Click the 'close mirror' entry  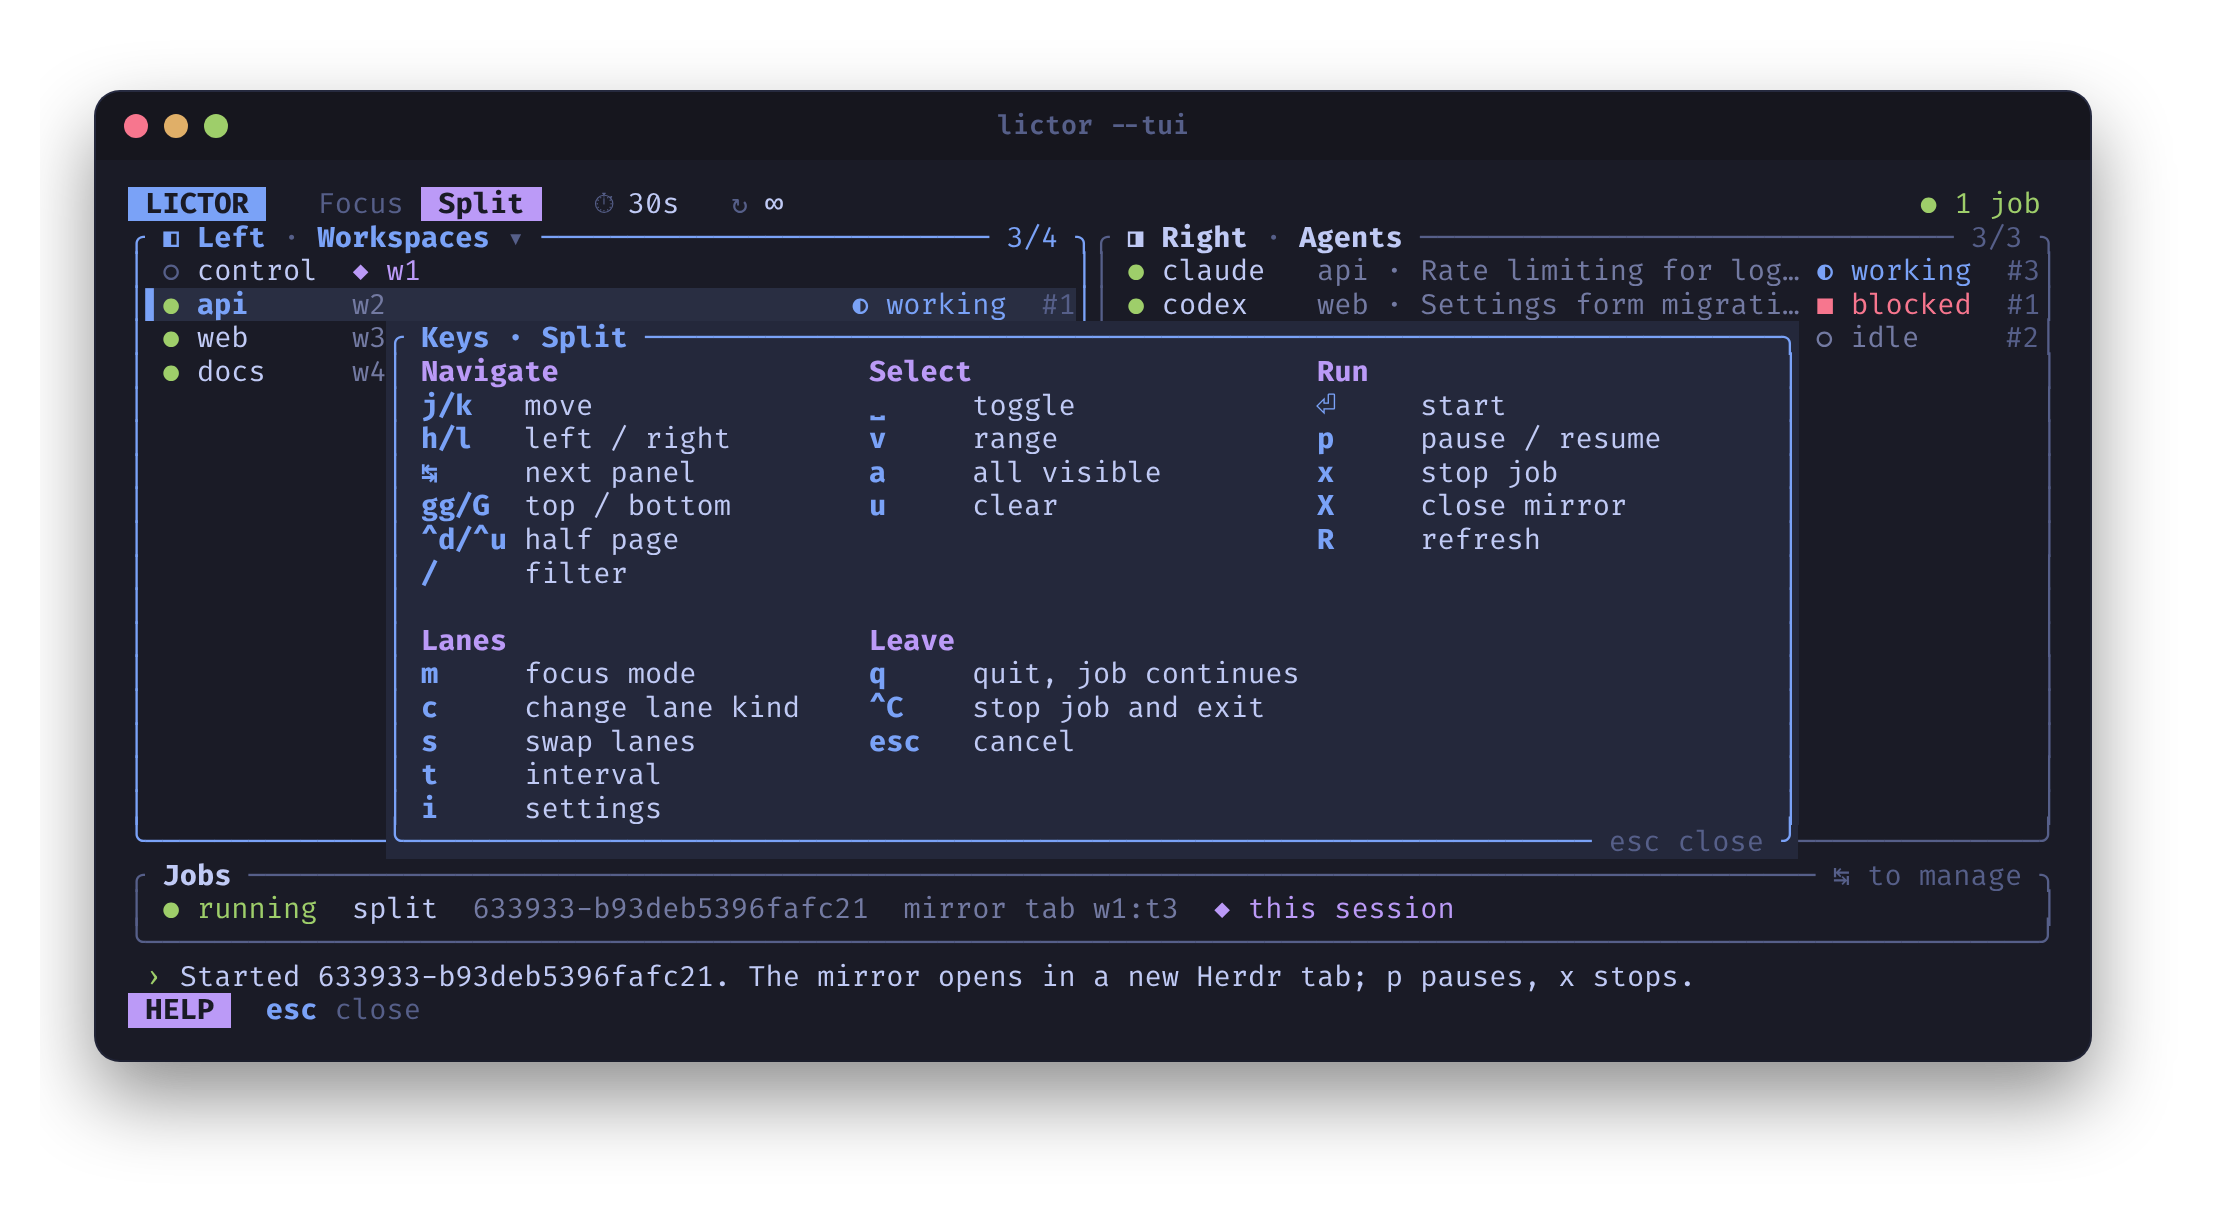[1524, 506]
